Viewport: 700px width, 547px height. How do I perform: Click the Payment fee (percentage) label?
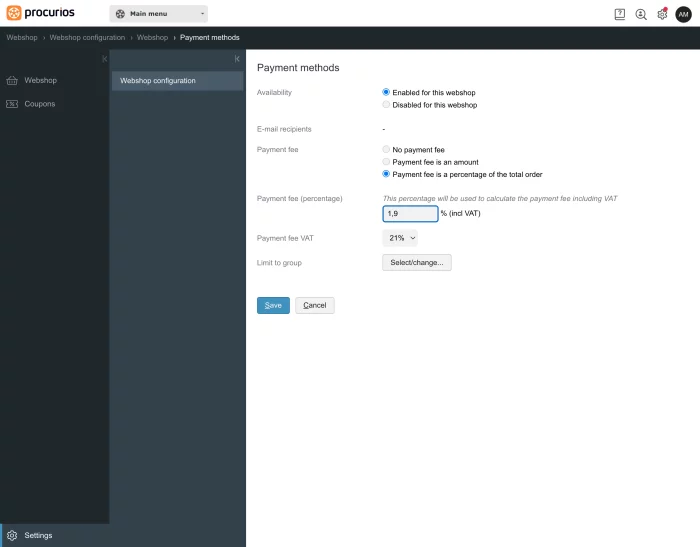(x=300, y=199)
